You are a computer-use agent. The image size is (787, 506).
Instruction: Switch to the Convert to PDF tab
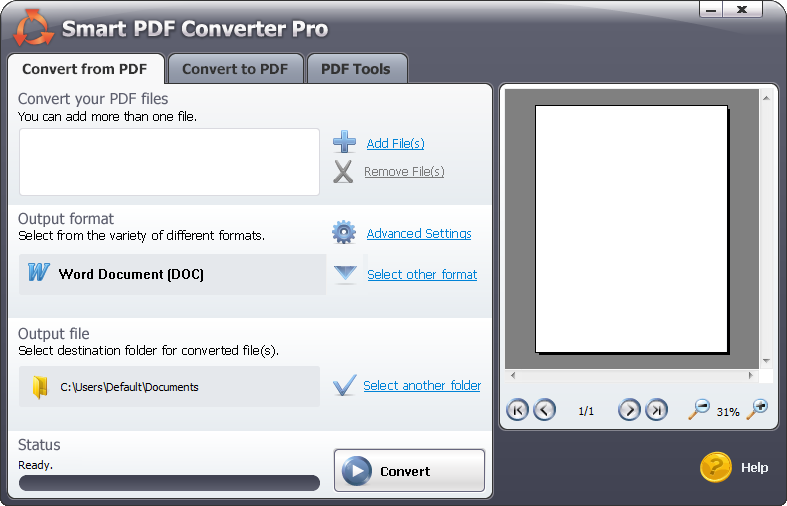pyautogui.click(x=235, y=69)
